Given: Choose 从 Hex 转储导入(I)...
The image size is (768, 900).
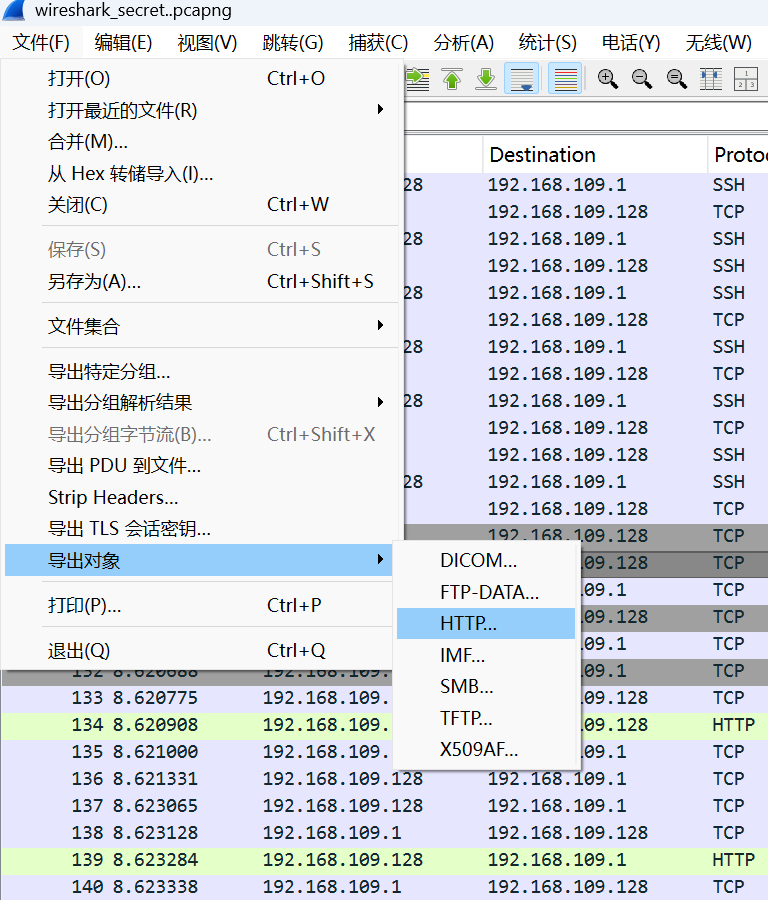Looking at the screenshot, I should 199,173.
